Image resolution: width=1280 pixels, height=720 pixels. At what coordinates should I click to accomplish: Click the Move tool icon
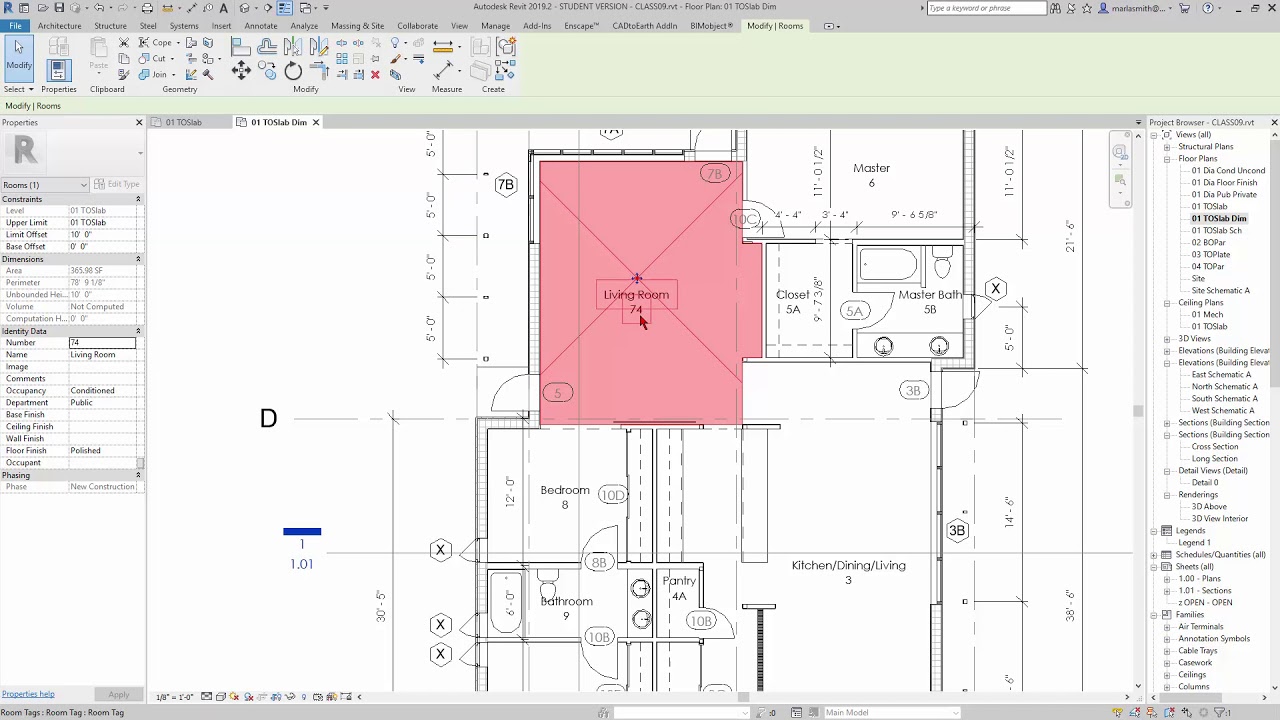point(241,70)
